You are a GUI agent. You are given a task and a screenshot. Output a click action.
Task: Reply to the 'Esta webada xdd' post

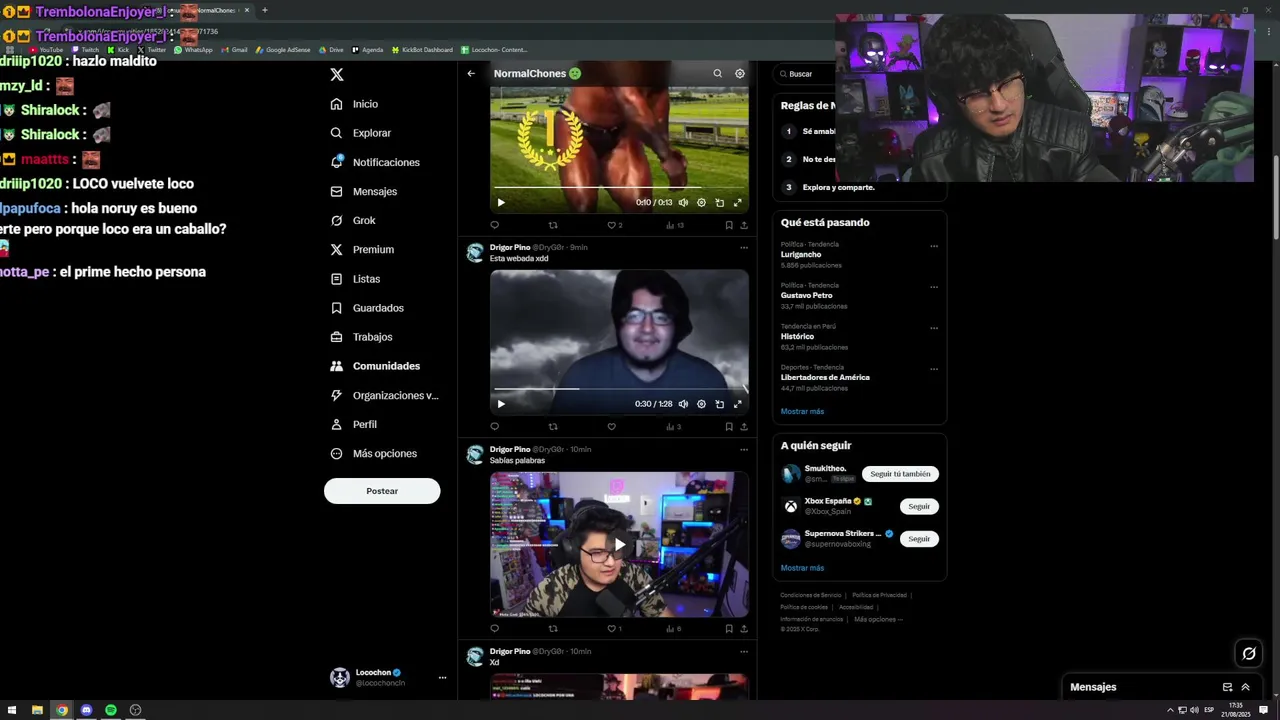pos(494,426)
